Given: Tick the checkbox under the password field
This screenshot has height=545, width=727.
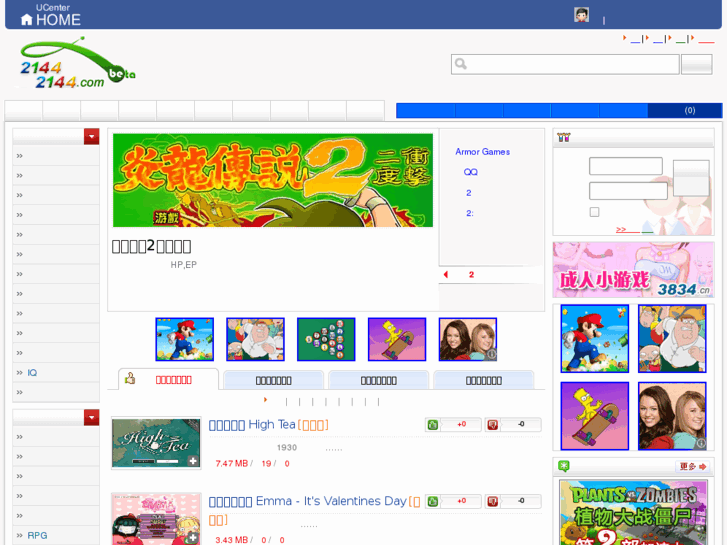Looking at the screenshot, I should point(594,212).
